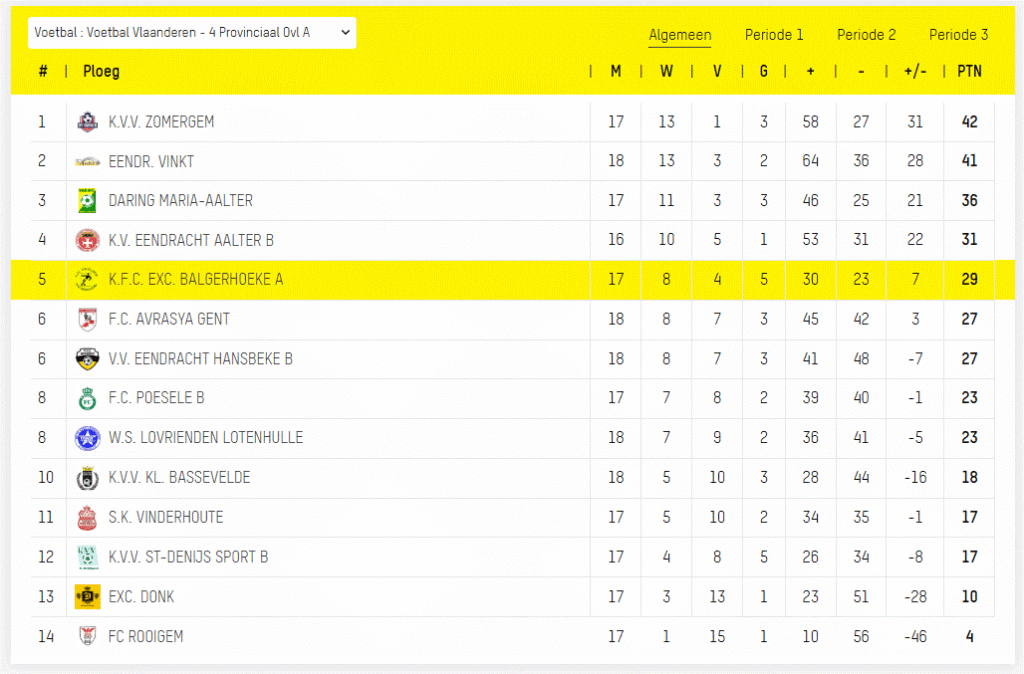The image size is (1024, 674).
Task: Click the K.V. Eendracht Aalter B crest
Action: 88,240
